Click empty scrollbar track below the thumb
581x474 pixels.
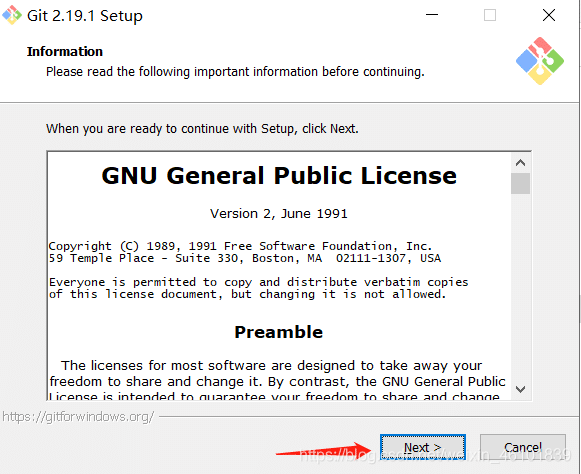[520, 286]
